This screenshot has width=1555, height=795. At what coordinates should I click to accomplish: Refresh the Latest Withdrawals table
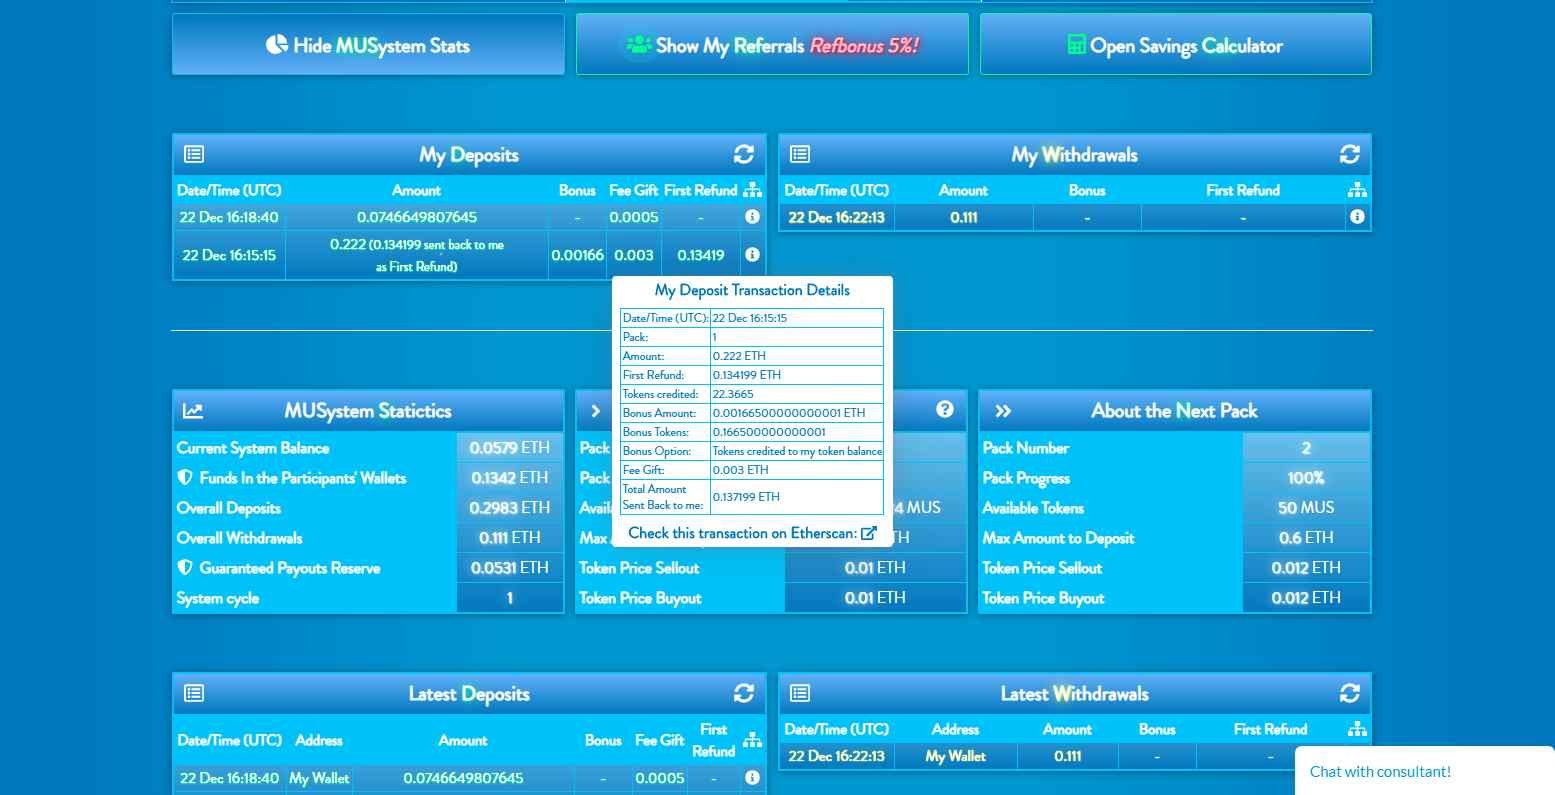[1350, 693]
